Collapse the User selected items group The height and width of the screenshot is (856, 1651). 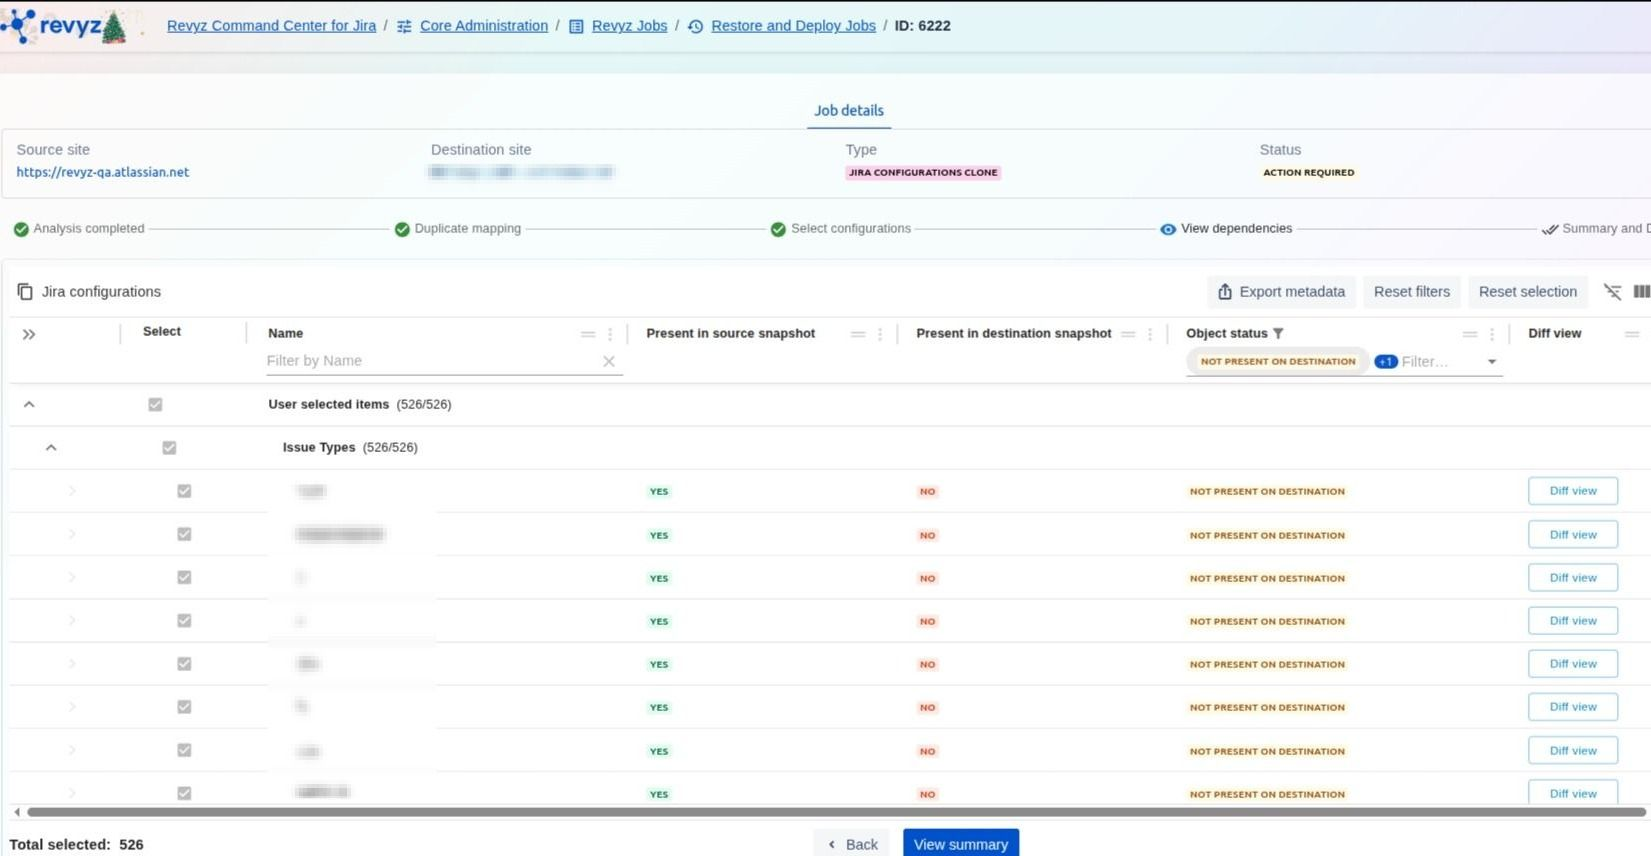coord(29,405)
